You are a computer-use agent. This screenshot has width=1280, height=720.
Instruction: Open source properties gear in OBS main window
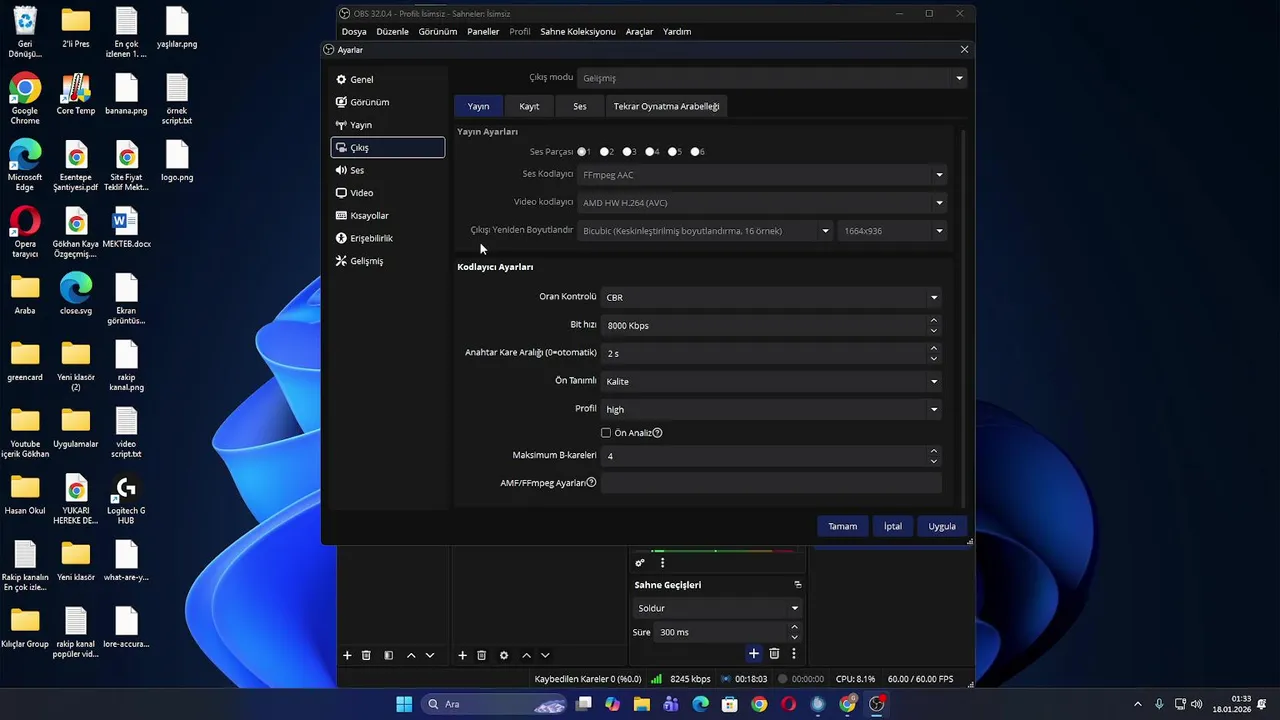pyautogui.click(x=504, y=655)
